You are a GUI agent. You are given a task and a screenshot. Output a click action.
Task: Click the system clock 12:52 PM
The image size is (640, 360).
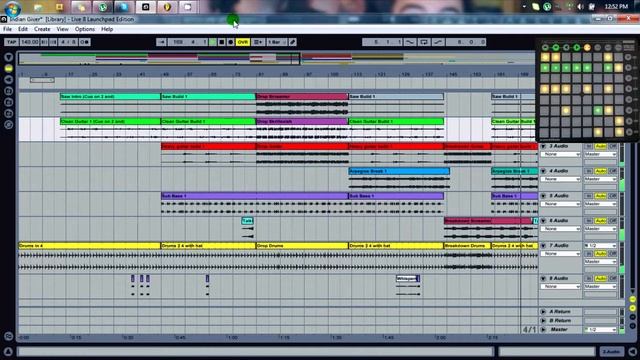point(616,7)
